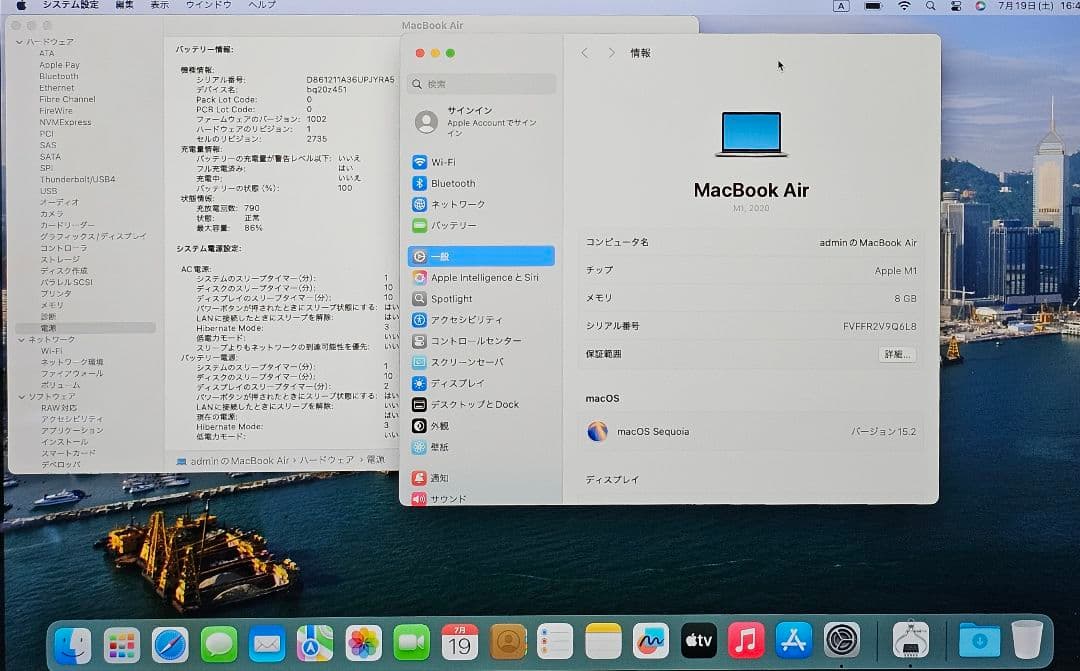This screenshot has height=671, width=1080.
Task: Open Bluetooth settings in sidebar
Action: [481, 183]
